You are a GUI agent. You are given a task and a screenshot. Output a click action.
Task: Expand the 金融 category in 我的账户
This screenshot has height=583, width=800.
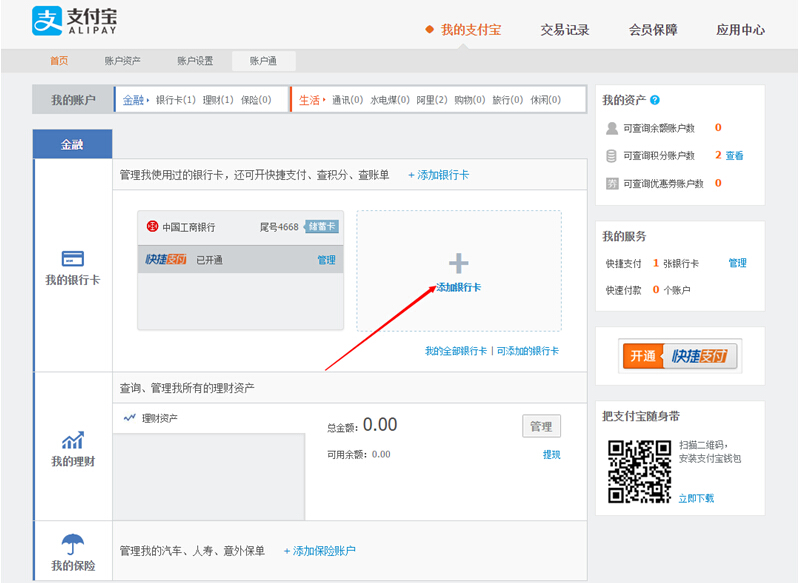[136, 100]
